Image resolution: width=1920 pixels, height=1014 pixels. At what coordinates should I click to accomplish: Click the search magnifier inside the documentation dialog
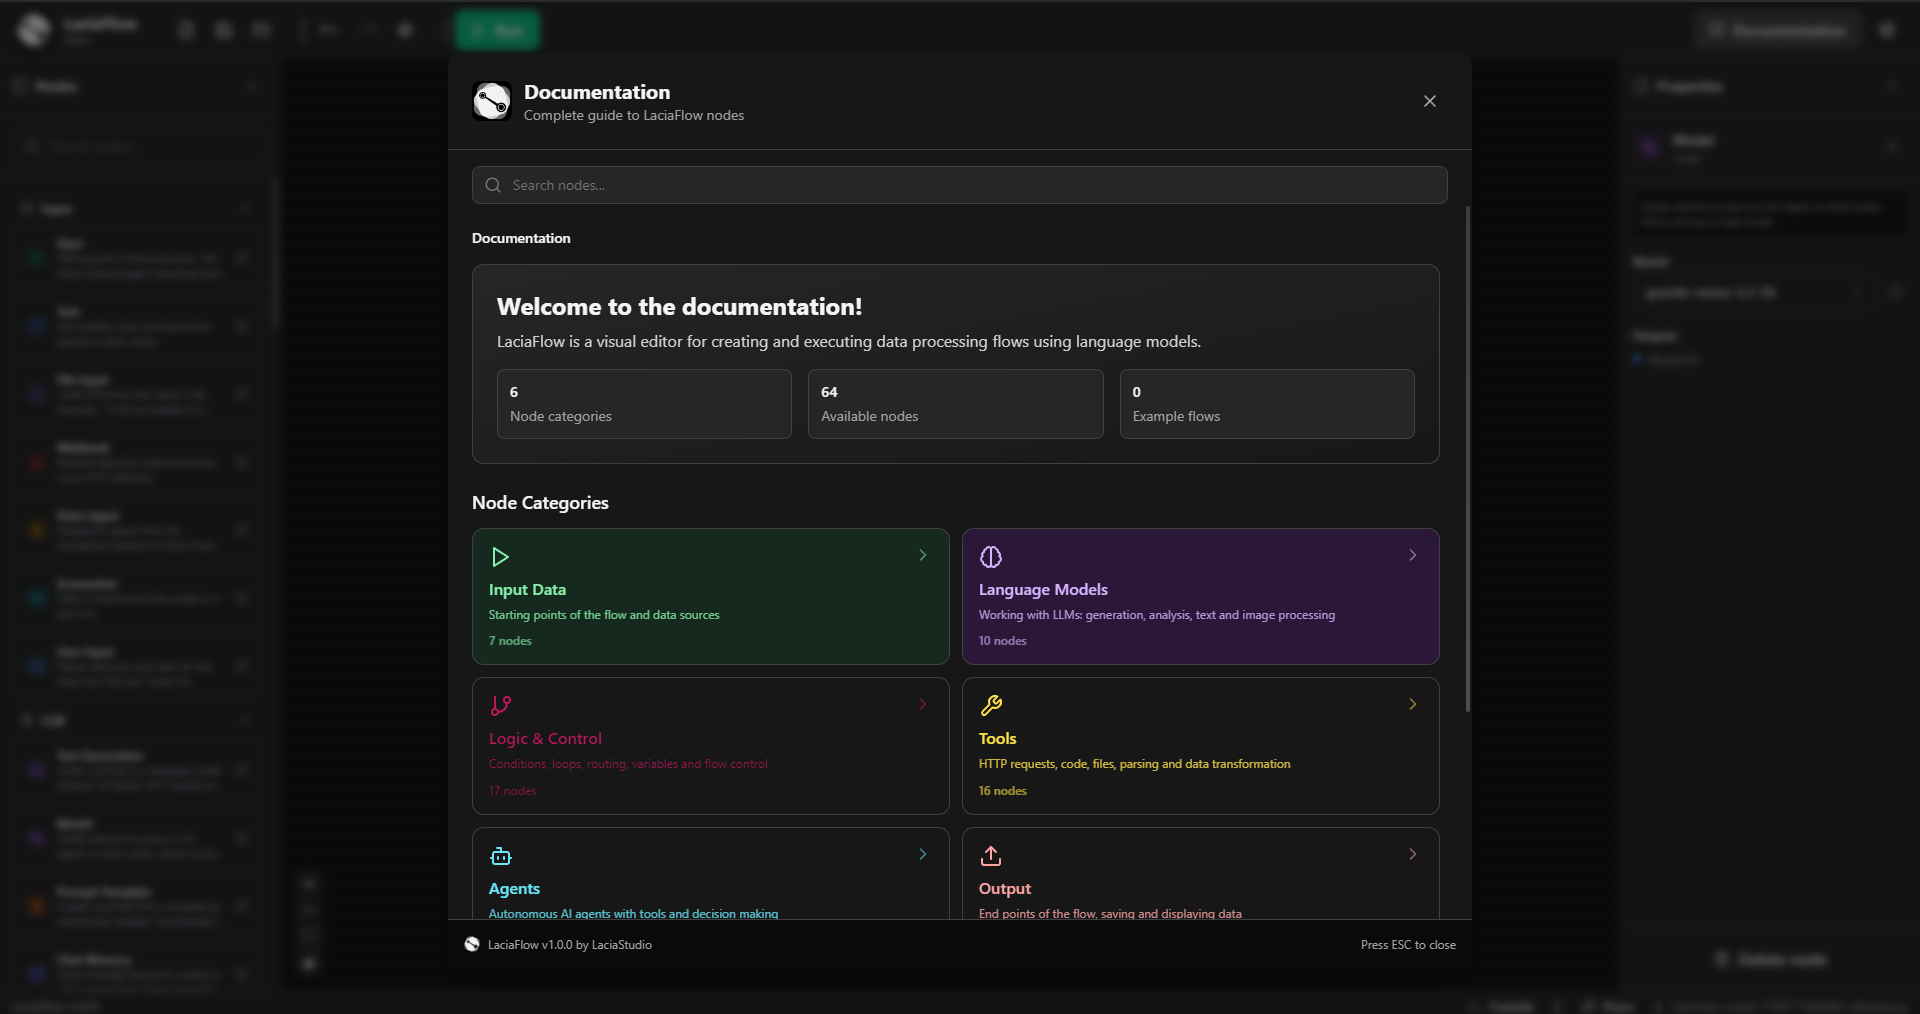(x=493, y=185)
